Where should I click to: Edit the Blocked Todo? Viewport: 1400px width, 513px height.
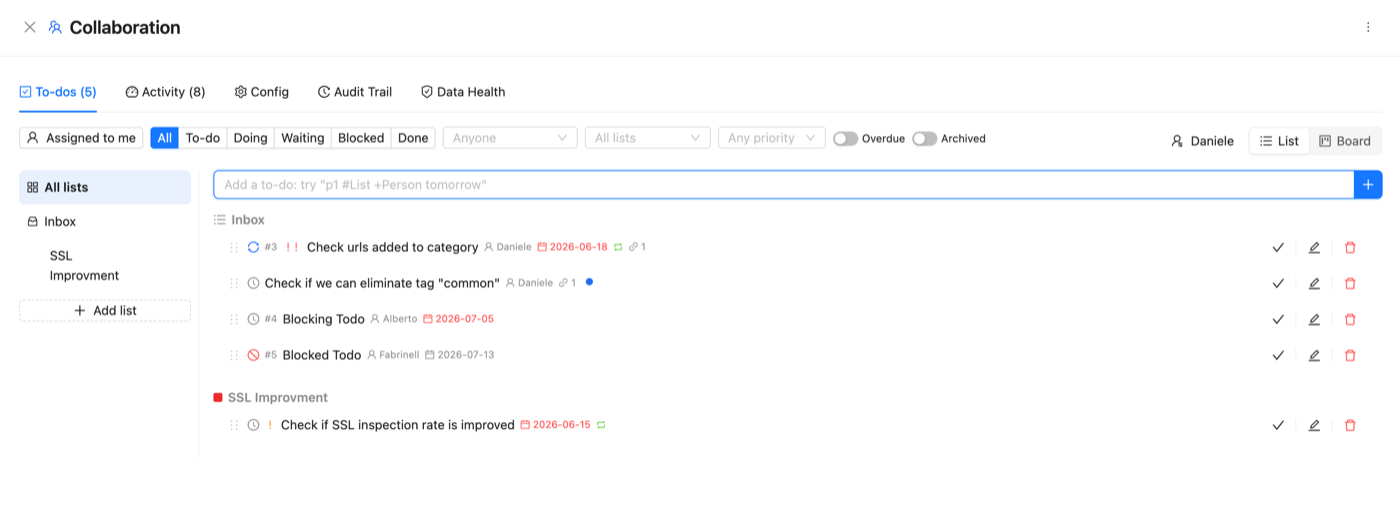(x=1314, y=356)
